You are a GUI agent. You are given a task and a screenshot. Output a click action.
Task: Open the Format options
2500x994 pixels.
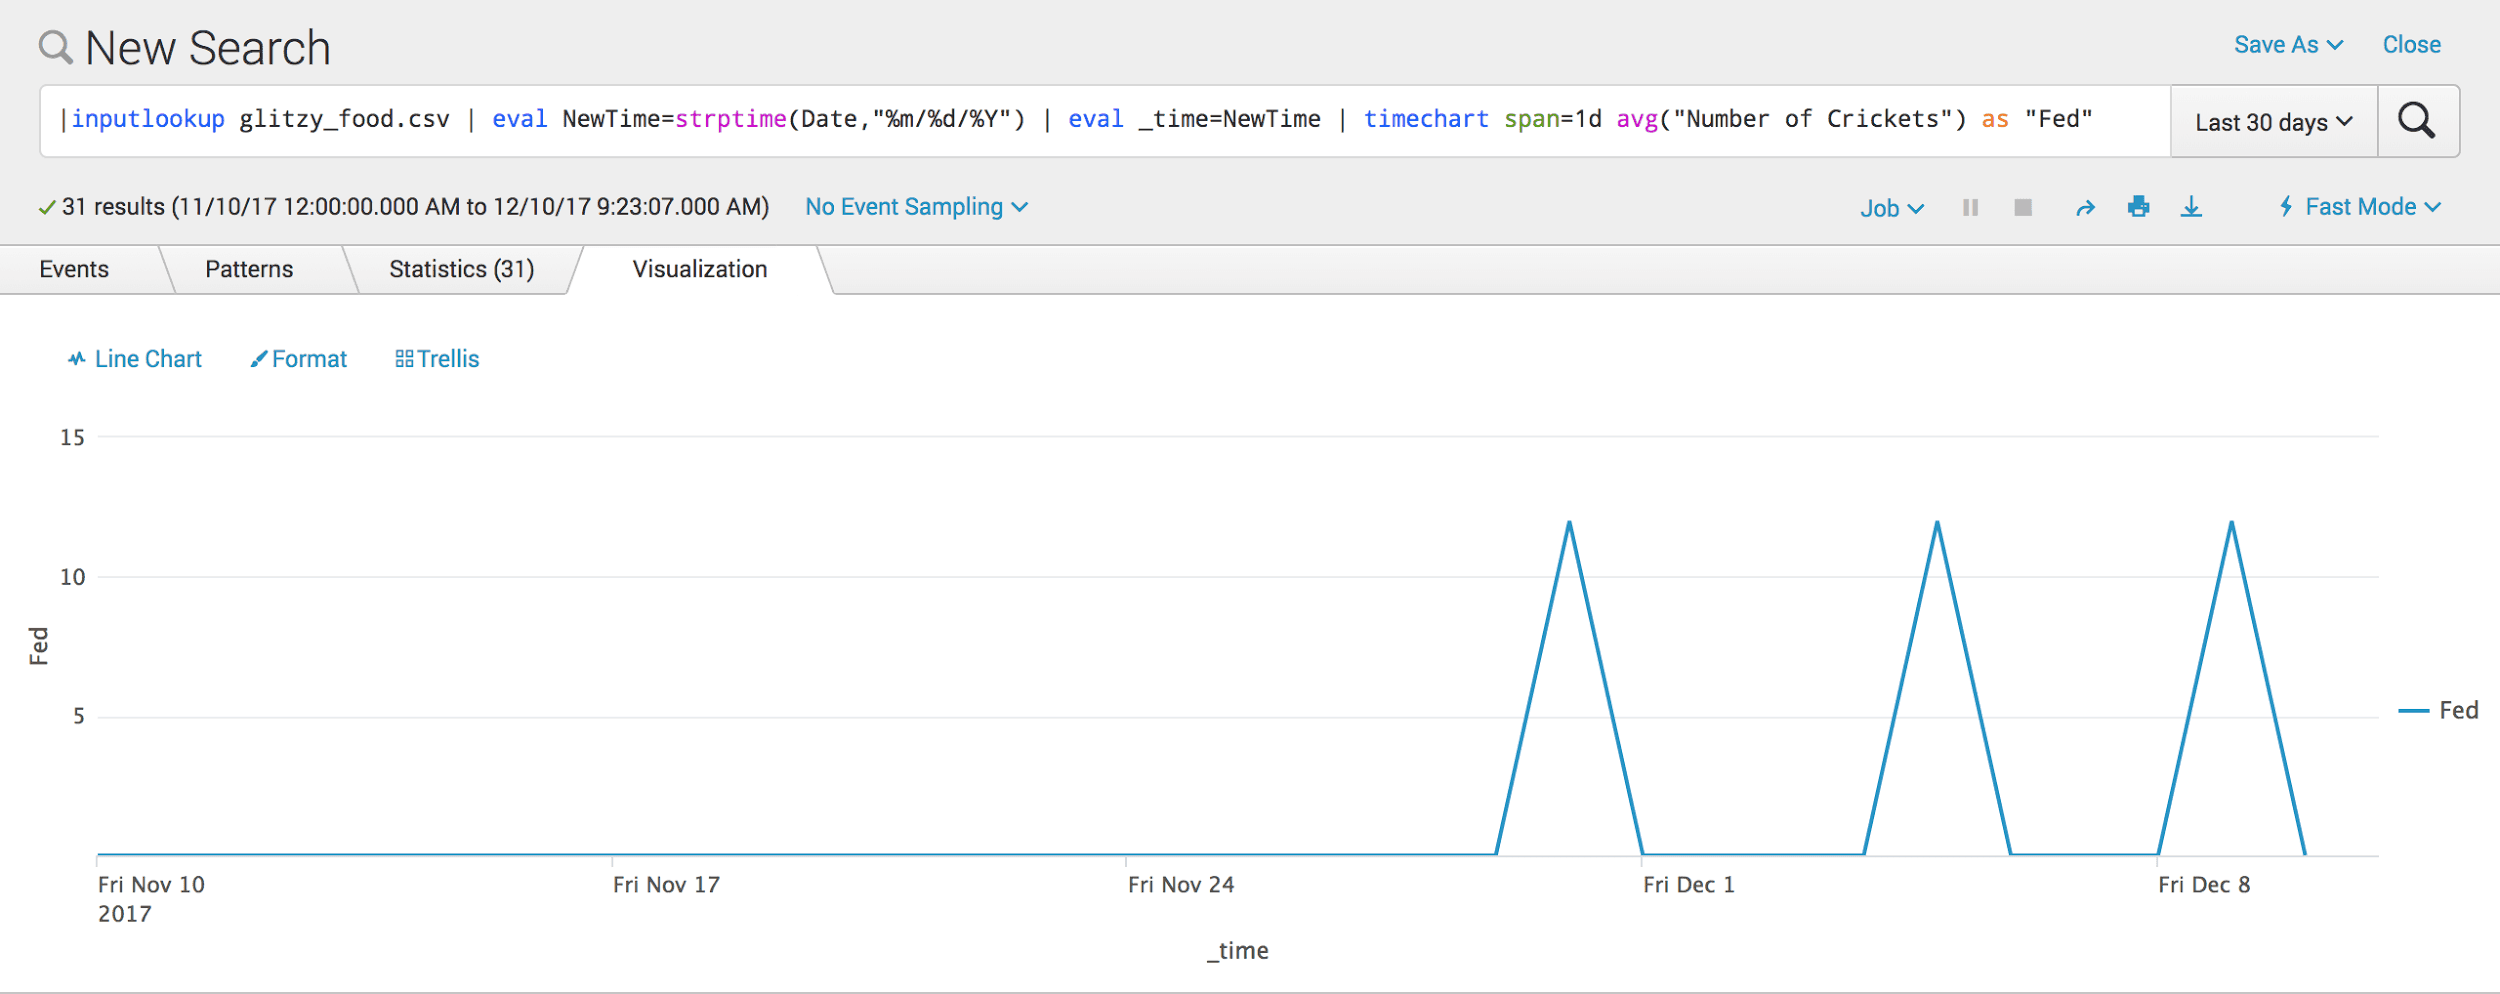[x=299, y=359]
